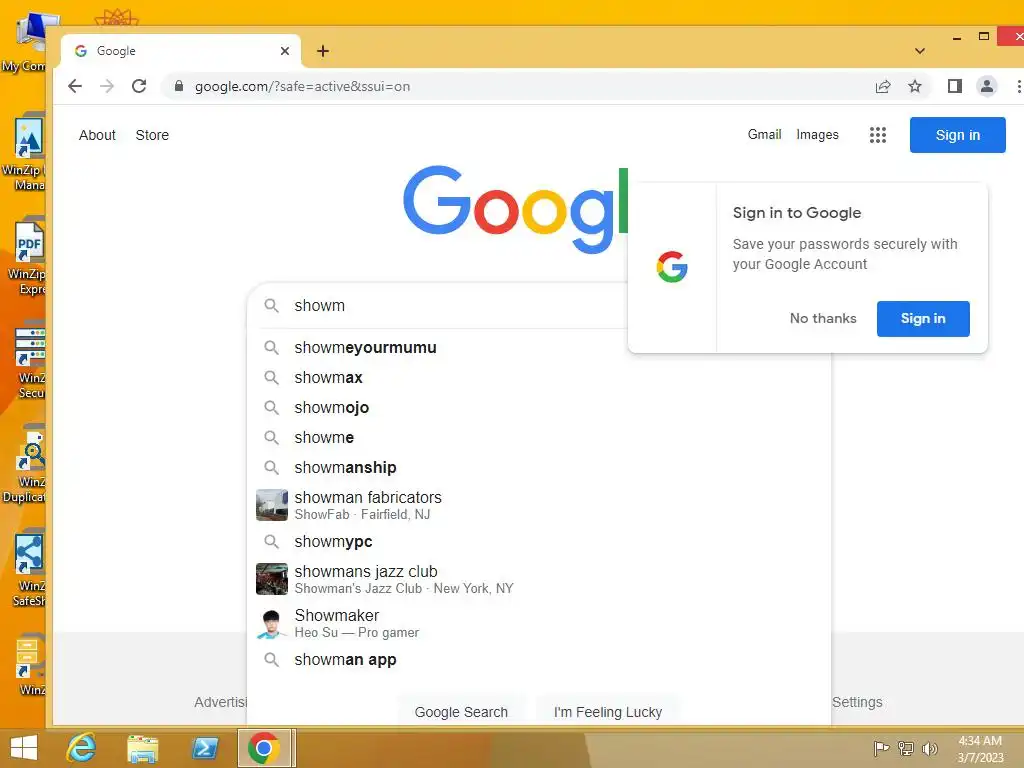Open a new tab with the plus button
This screenshot has width=1024, height=768.
pyautogui.click(x=323, y=51)
